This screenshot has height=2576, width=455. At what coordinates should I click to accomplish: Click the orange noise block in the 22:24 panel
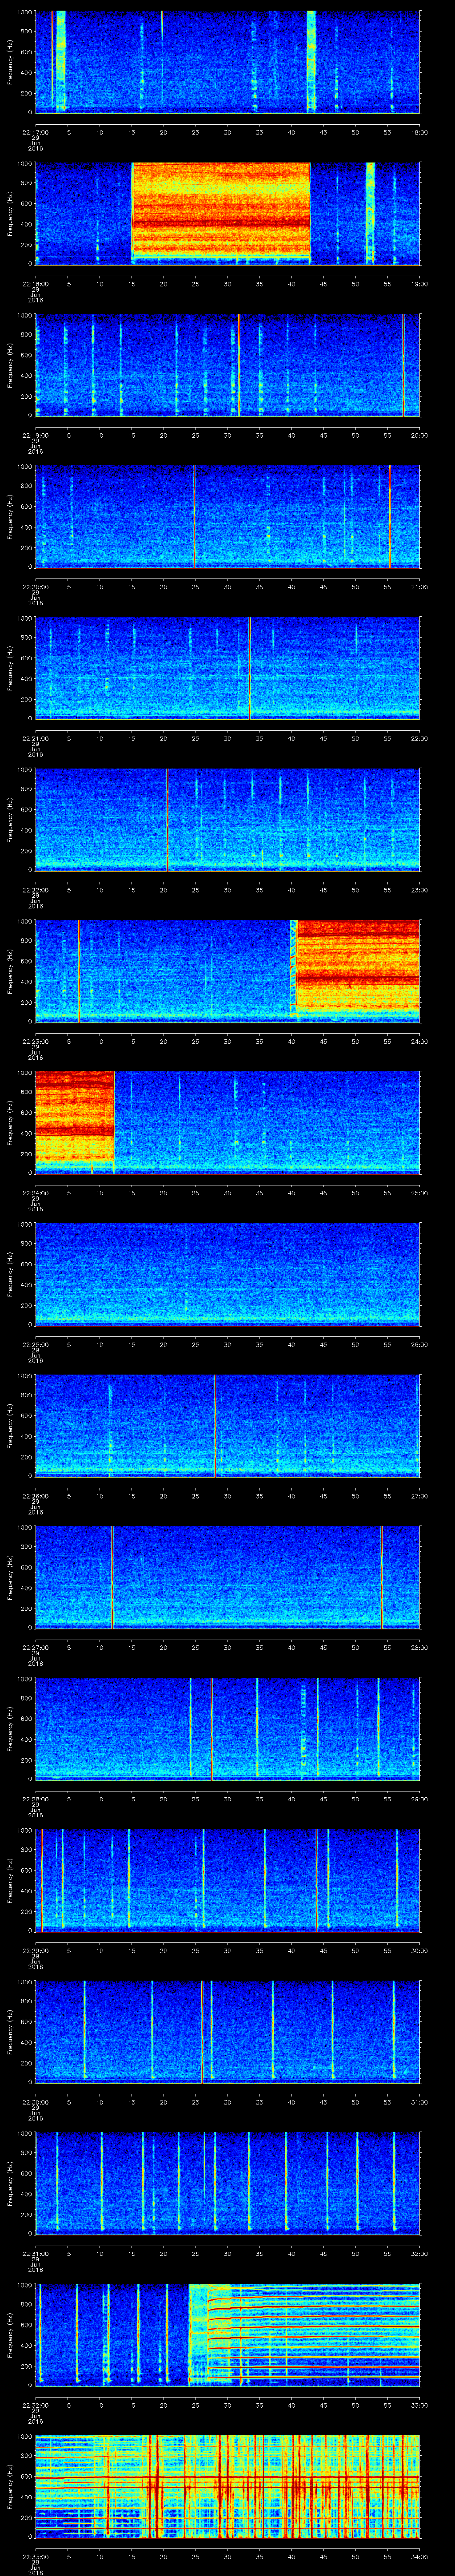(75, 1118)
